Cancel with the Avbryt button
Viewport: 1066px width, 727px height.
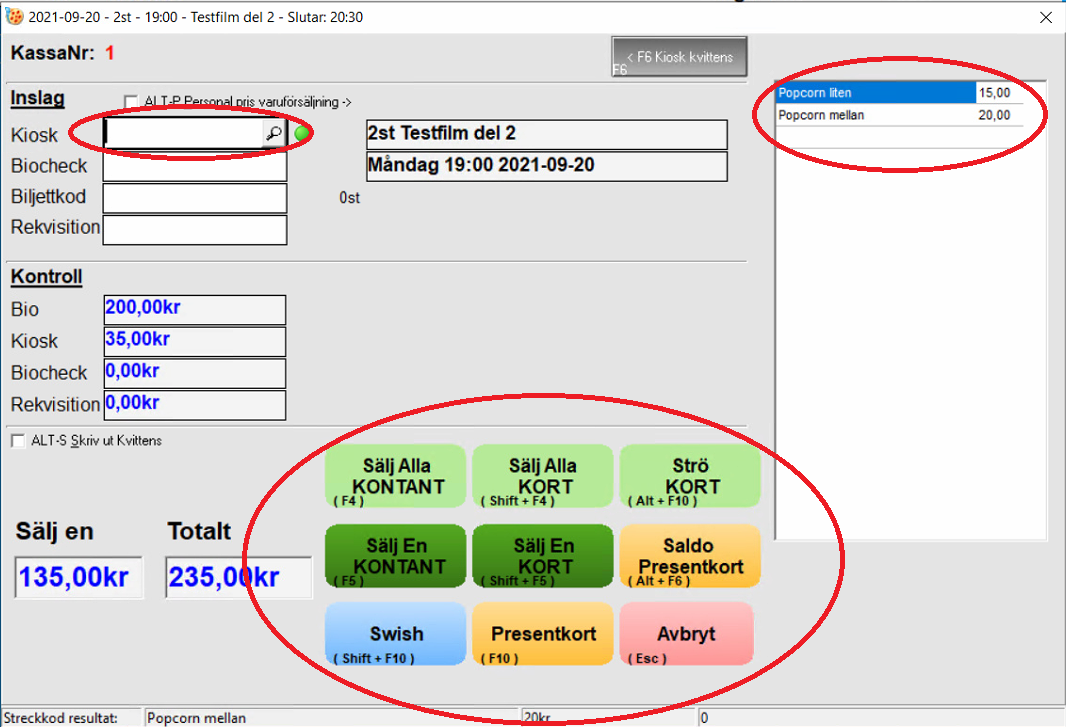point(687,635)
